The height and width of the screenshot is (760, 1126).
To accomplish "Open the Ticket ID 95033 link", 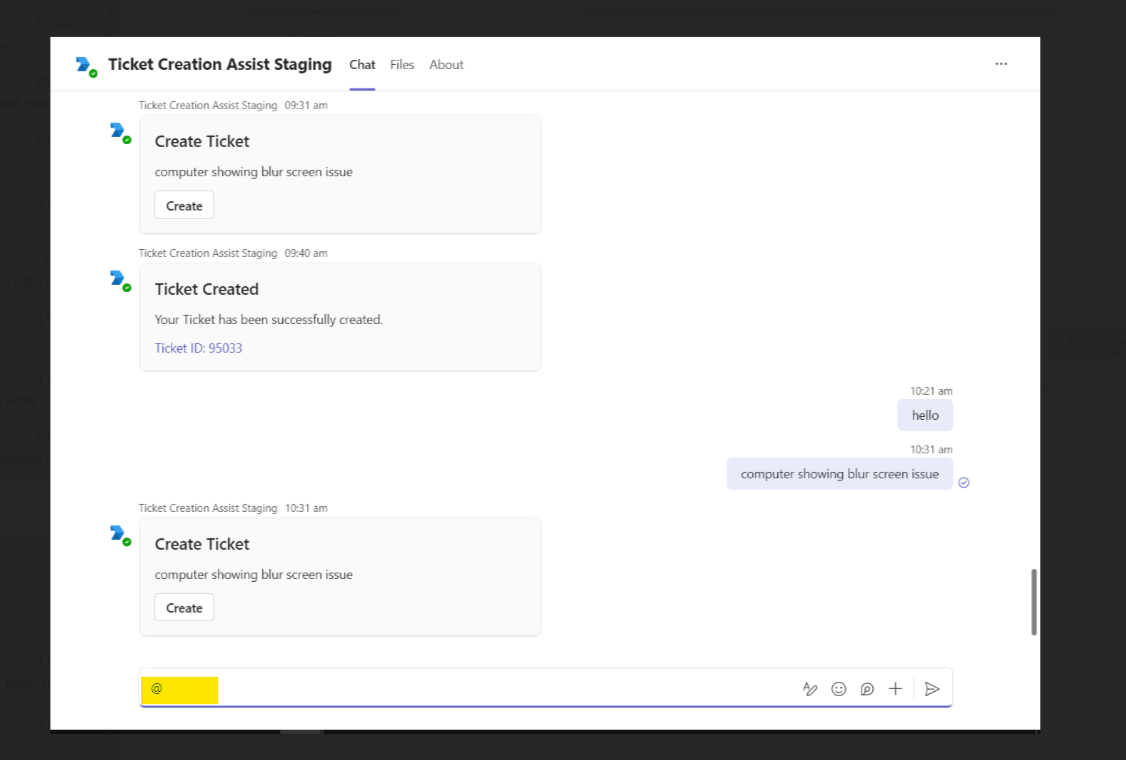I will click(x=198, y=347).
